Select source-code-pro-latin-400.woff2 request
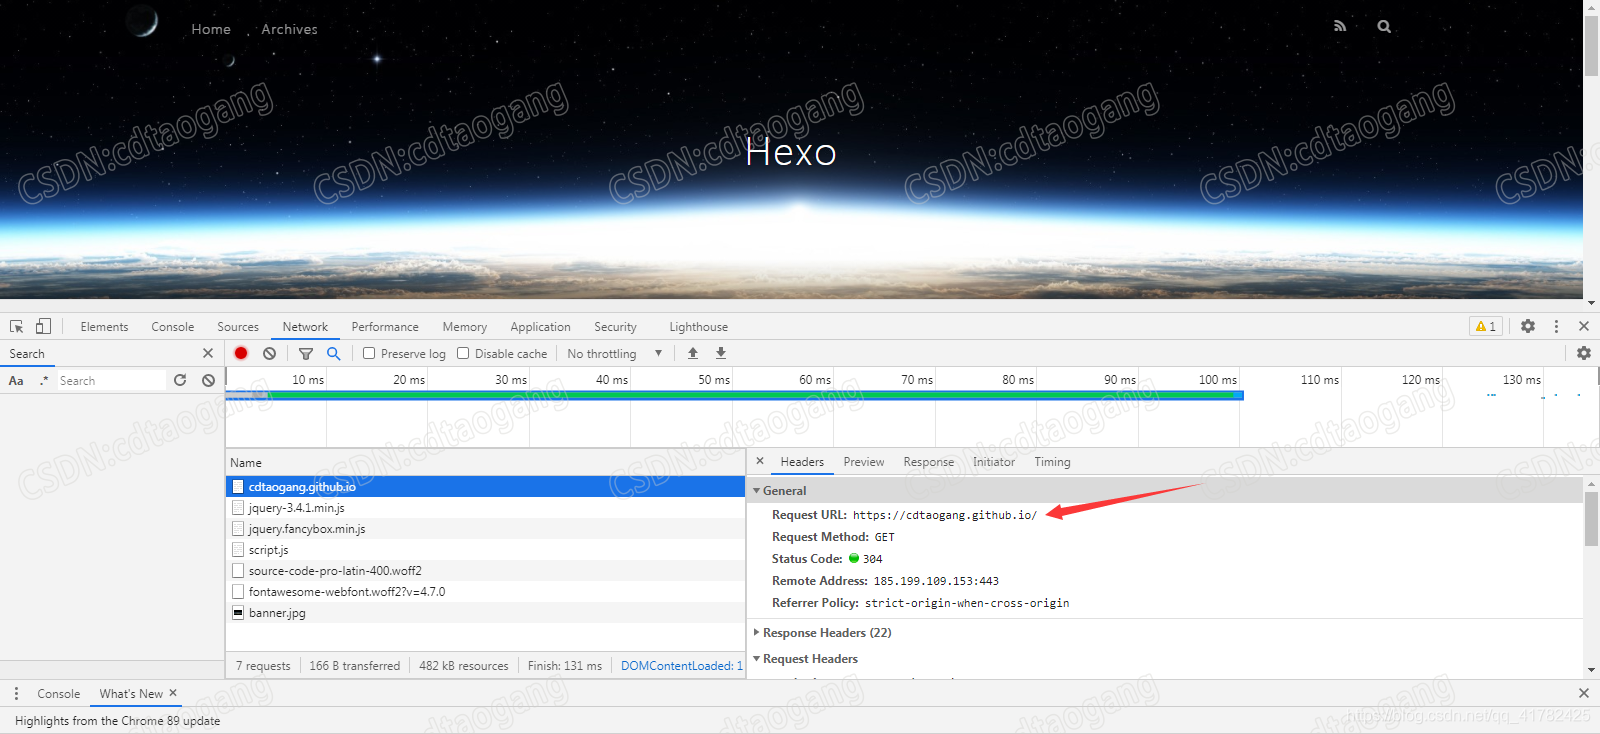This screenshot has width=1600, height=734. (486, 571)
